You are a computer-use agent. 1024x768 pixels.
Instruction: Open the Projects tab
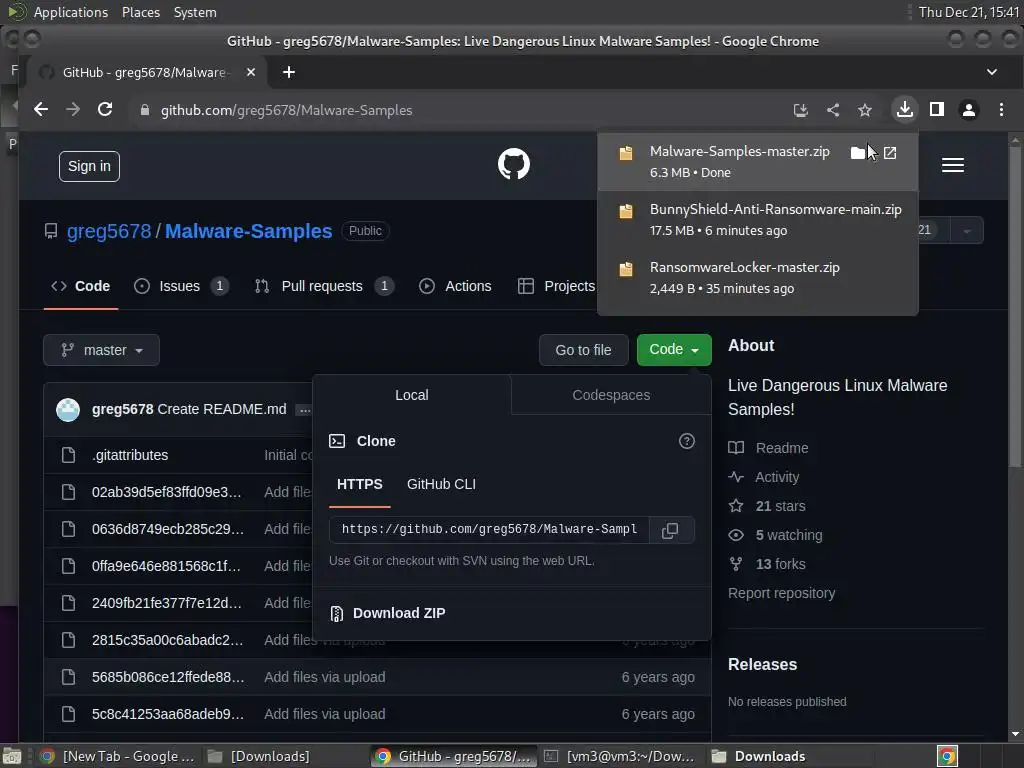[x=556, y=286]
